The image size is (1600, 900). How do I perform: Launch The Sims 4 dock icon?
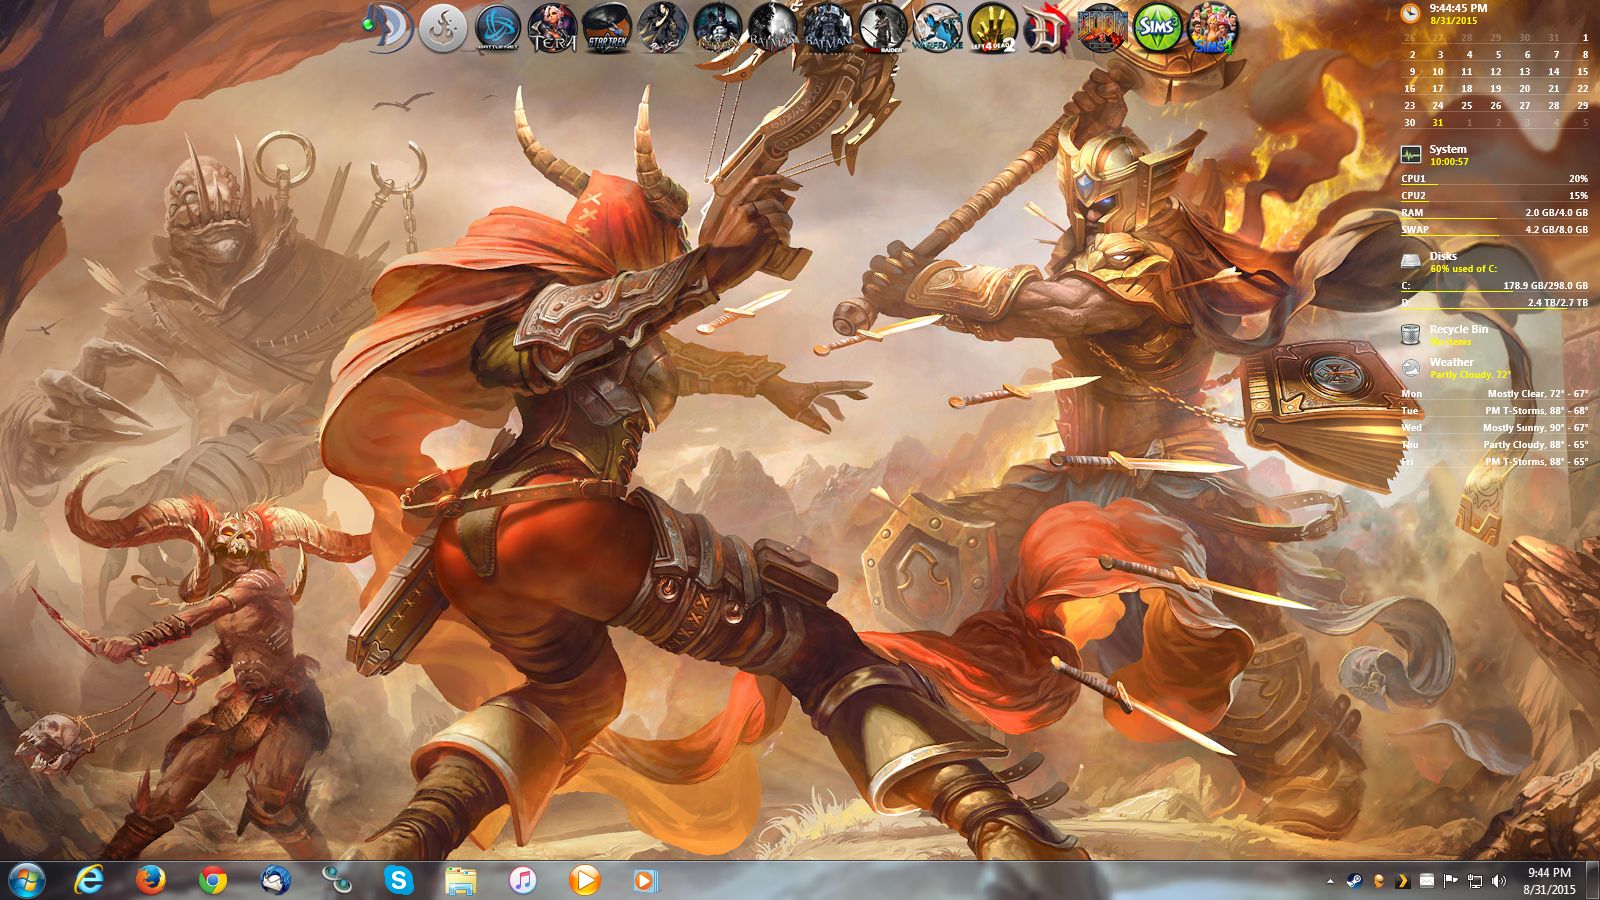pyautogui.click(x=1212, y=28)
